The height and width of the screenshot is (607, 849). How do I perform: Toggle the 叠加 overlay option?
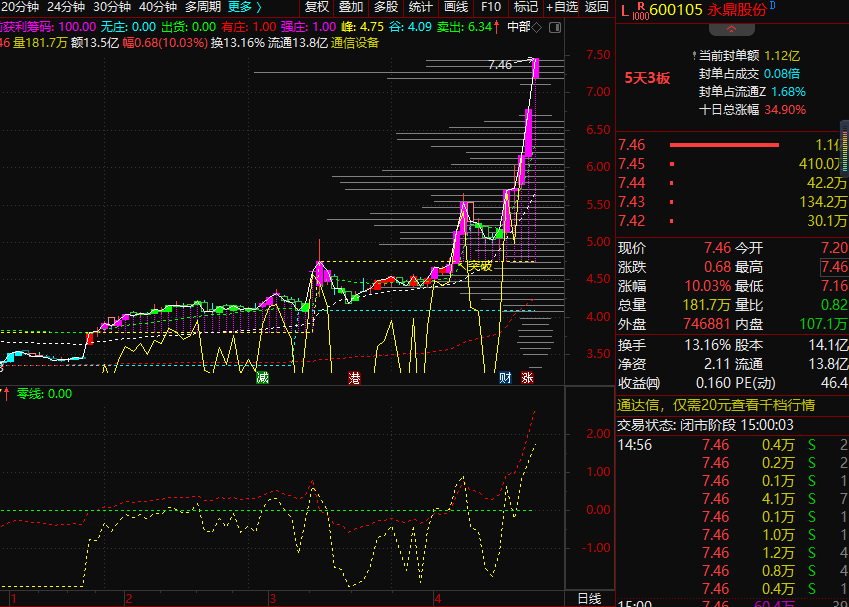351,7
